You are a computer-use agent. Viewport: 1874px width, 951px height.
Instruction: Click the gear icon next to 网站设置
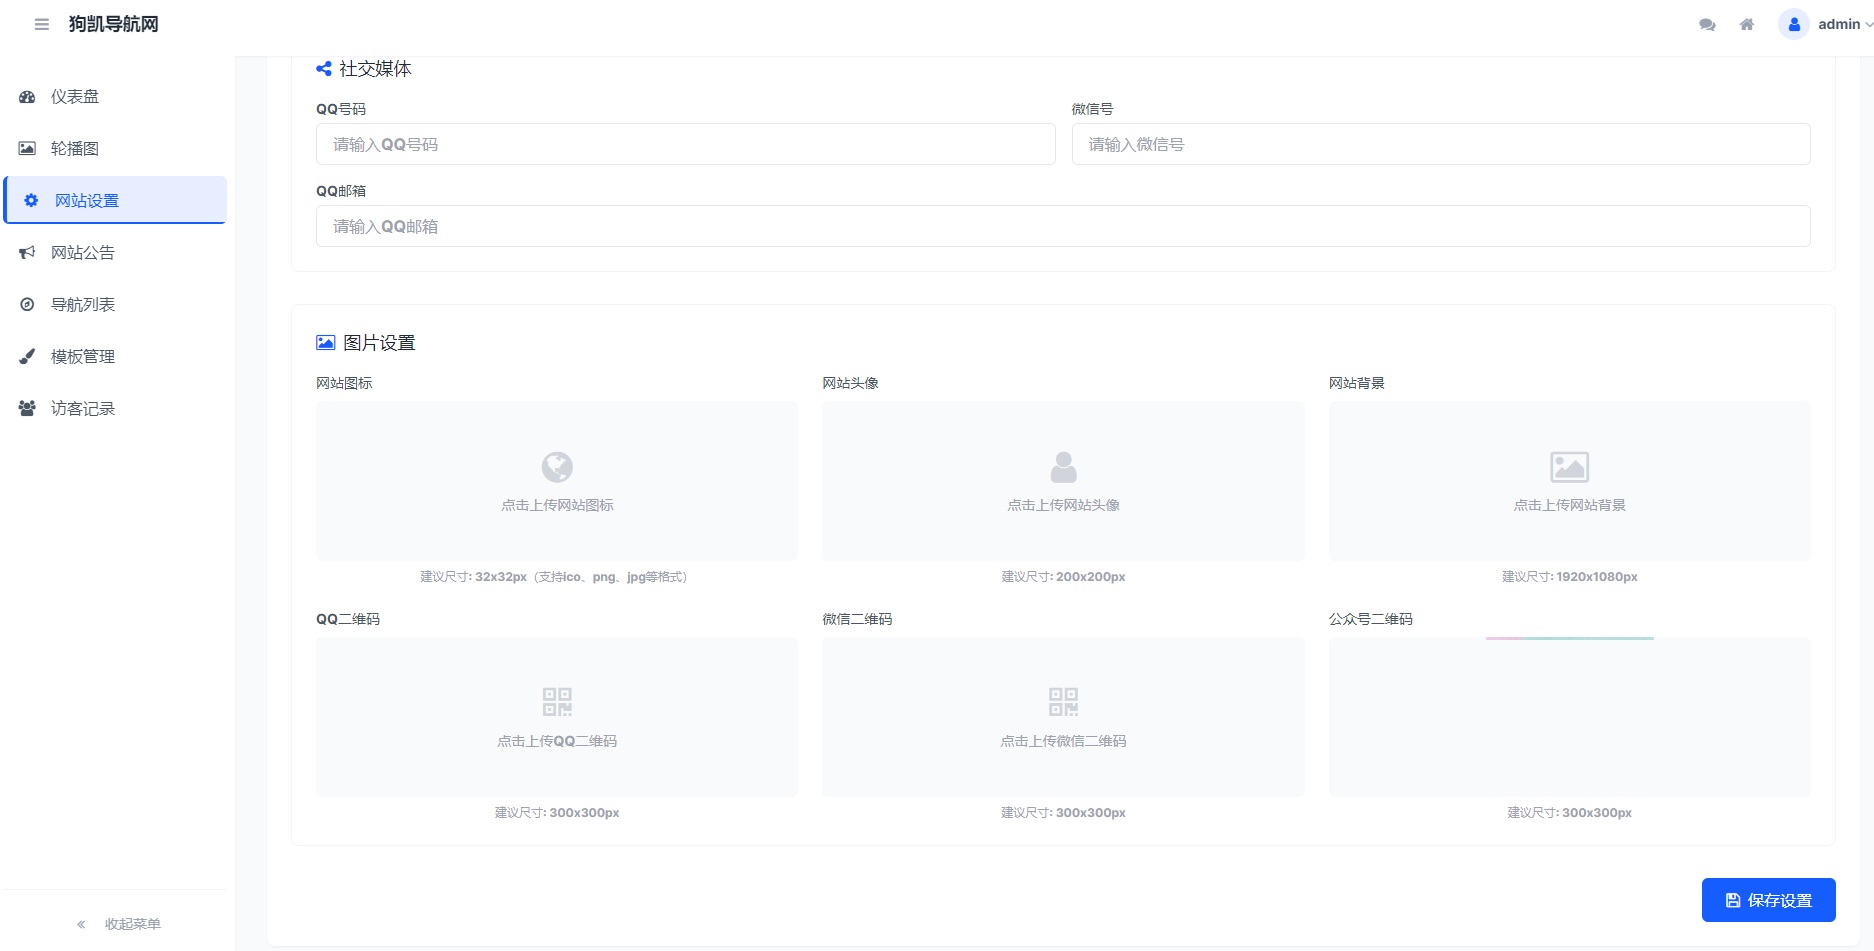tap(29, 200)
